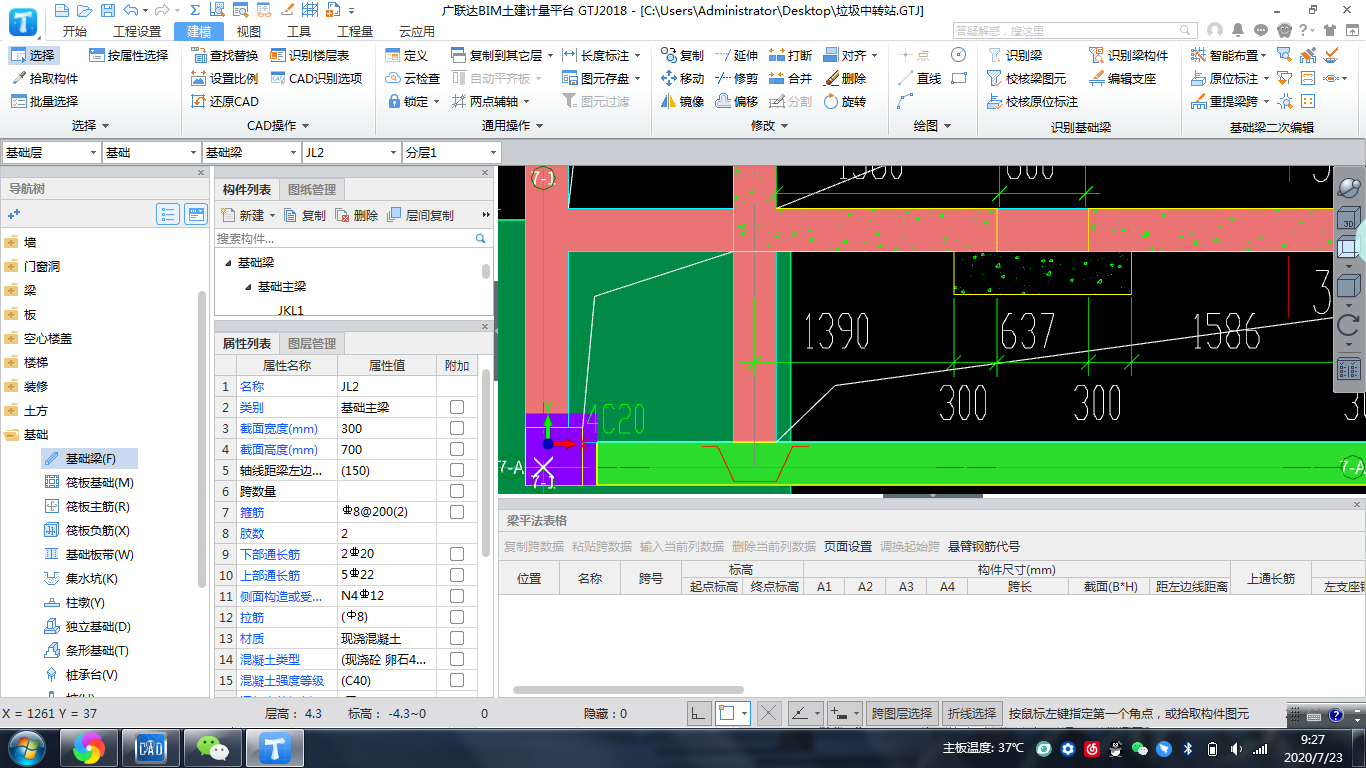The height and width of the screenshot is (768, 1366).
Task: Click 还原CAD restore tool
Action: (224, 101)
